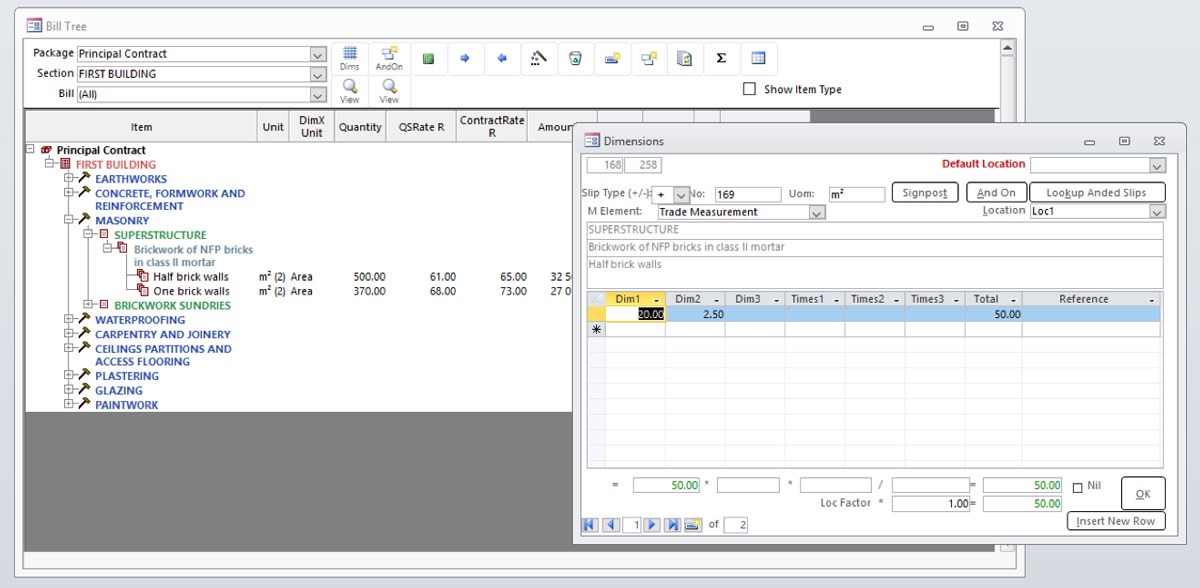The height and width of the screenshot is (588, 1200).
Task: Open the Default Location dropdown
Action: point(1157,165)
